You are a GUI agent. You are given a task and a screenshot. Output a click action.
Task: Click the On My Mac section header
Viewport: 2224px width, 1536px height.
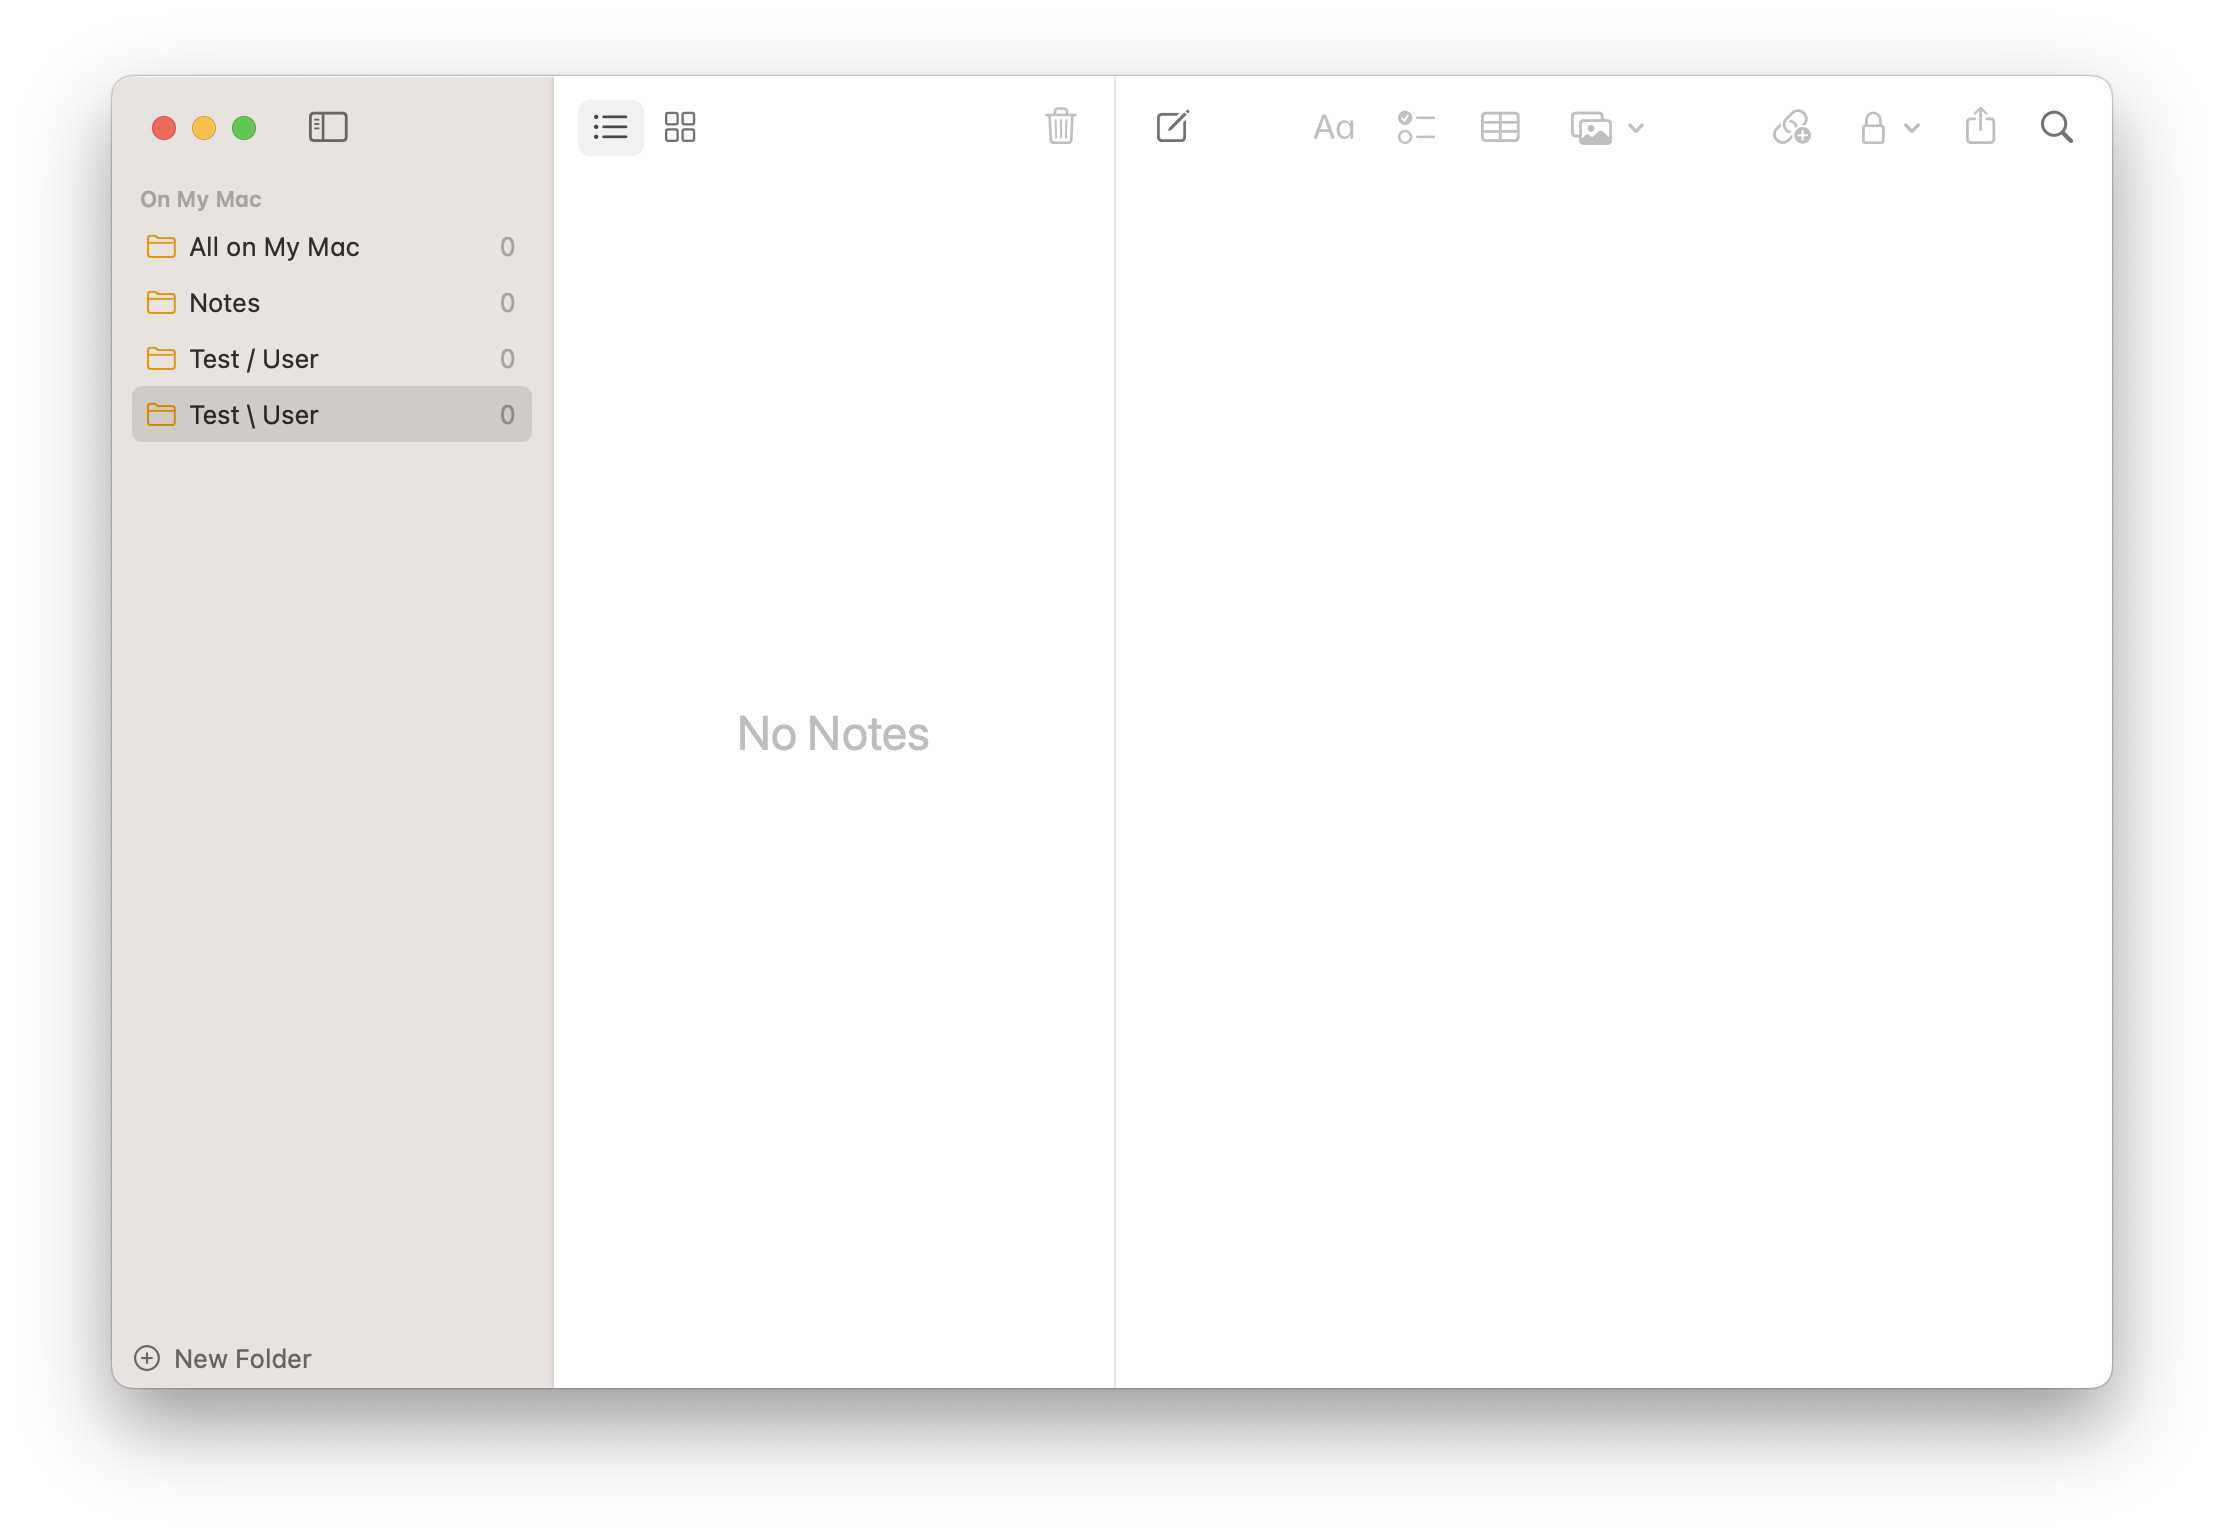coord(201,199)
